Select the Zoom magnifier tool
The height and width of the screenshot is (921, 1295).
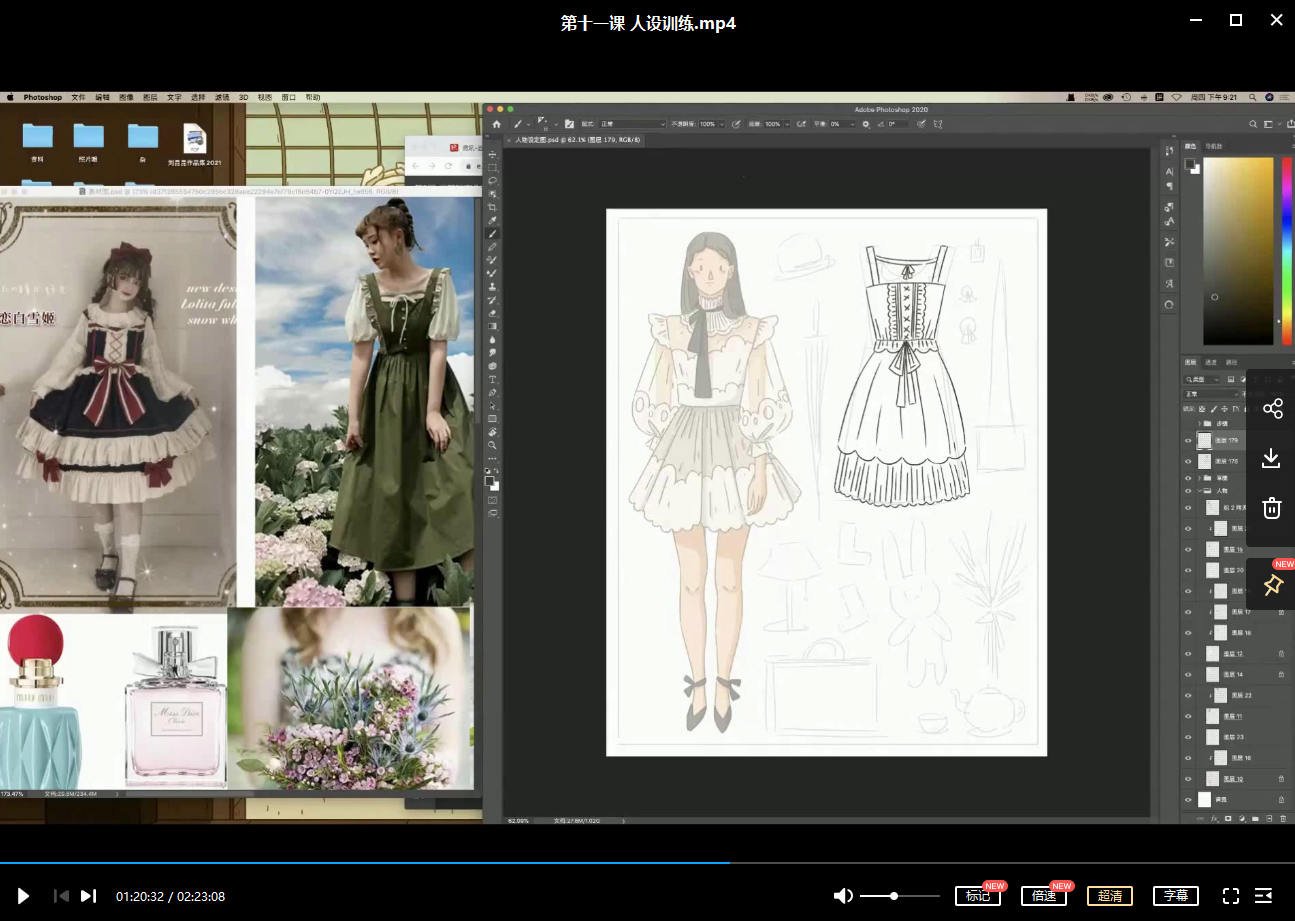coord(493,445)
